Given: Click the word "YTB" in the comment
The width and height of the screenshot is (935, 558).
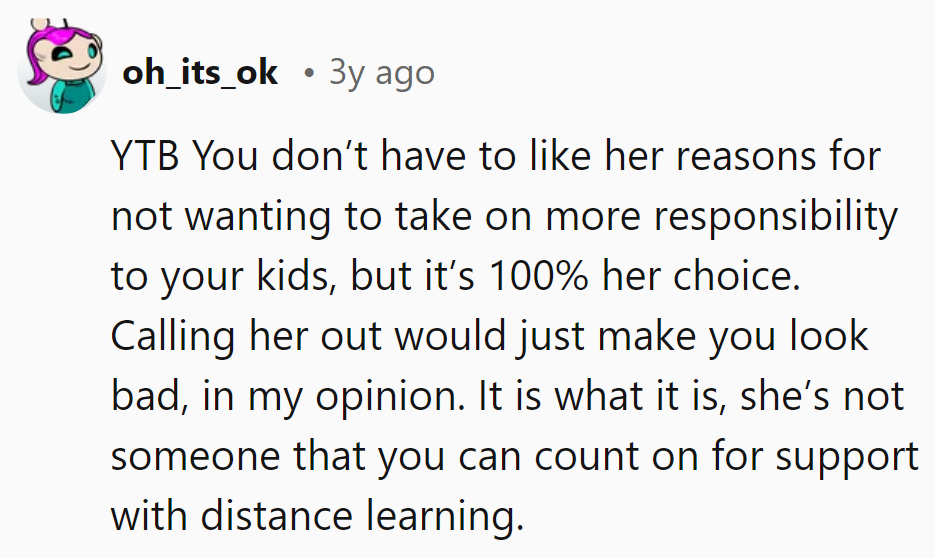Looking at the screenshot, I should (x=146, y=156).
